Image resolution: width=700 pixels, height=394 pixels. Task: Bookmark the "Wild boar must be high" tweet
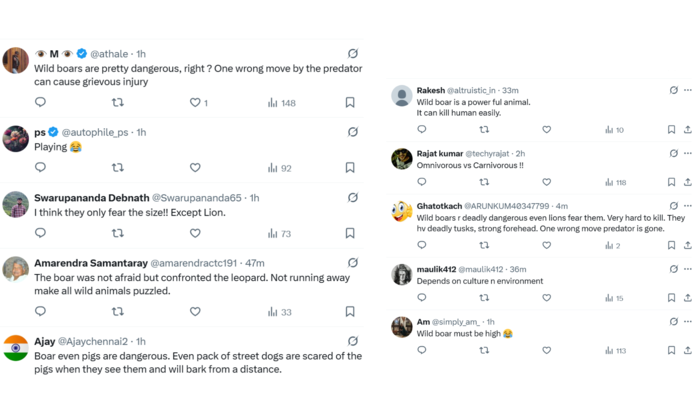(x=671, y=350)
